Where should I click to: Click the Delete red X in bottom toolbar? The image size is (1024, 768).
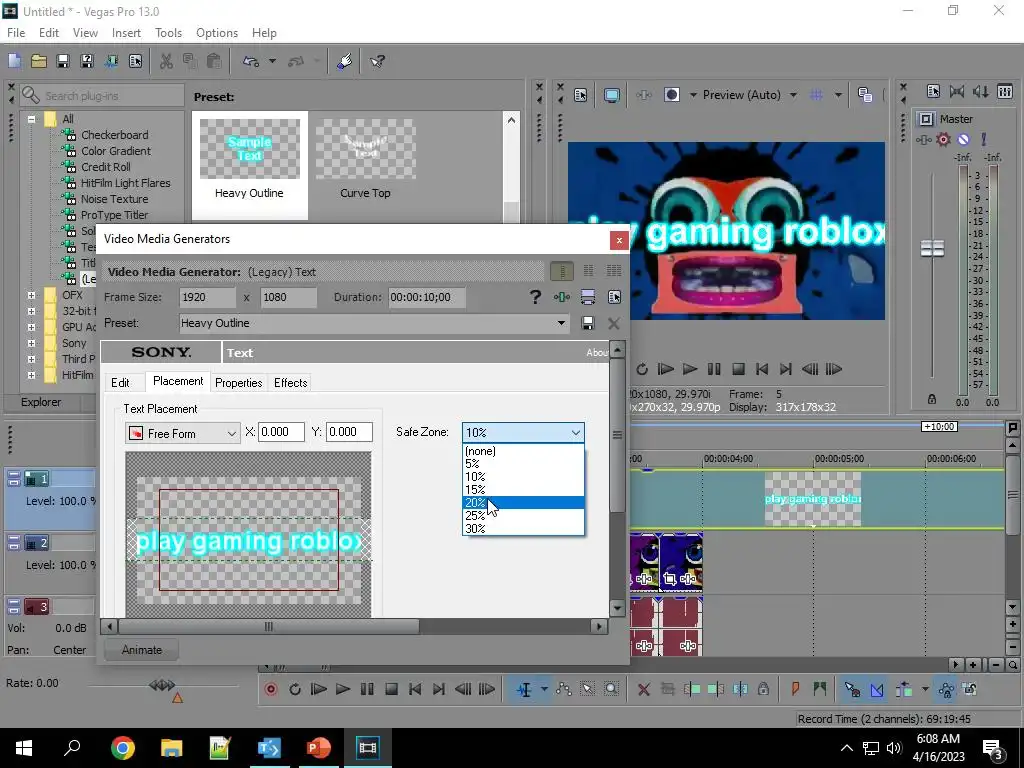point(643,689)
